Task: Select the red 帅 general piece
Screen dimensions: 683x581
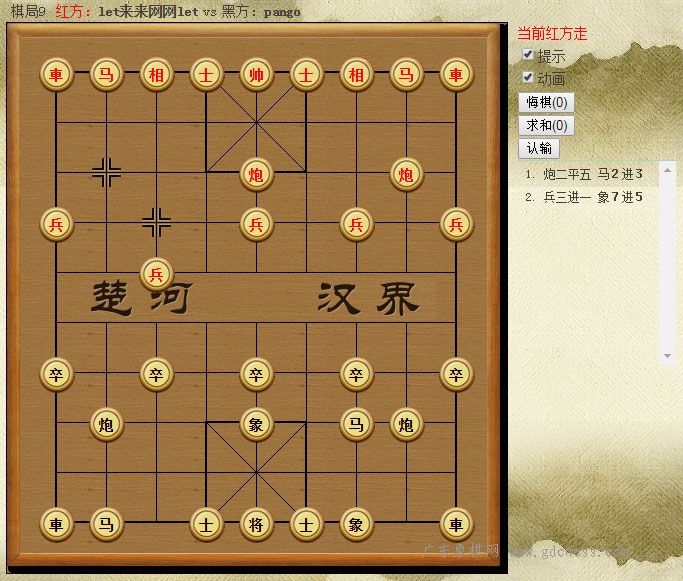Action: click(x=257, y=74)
